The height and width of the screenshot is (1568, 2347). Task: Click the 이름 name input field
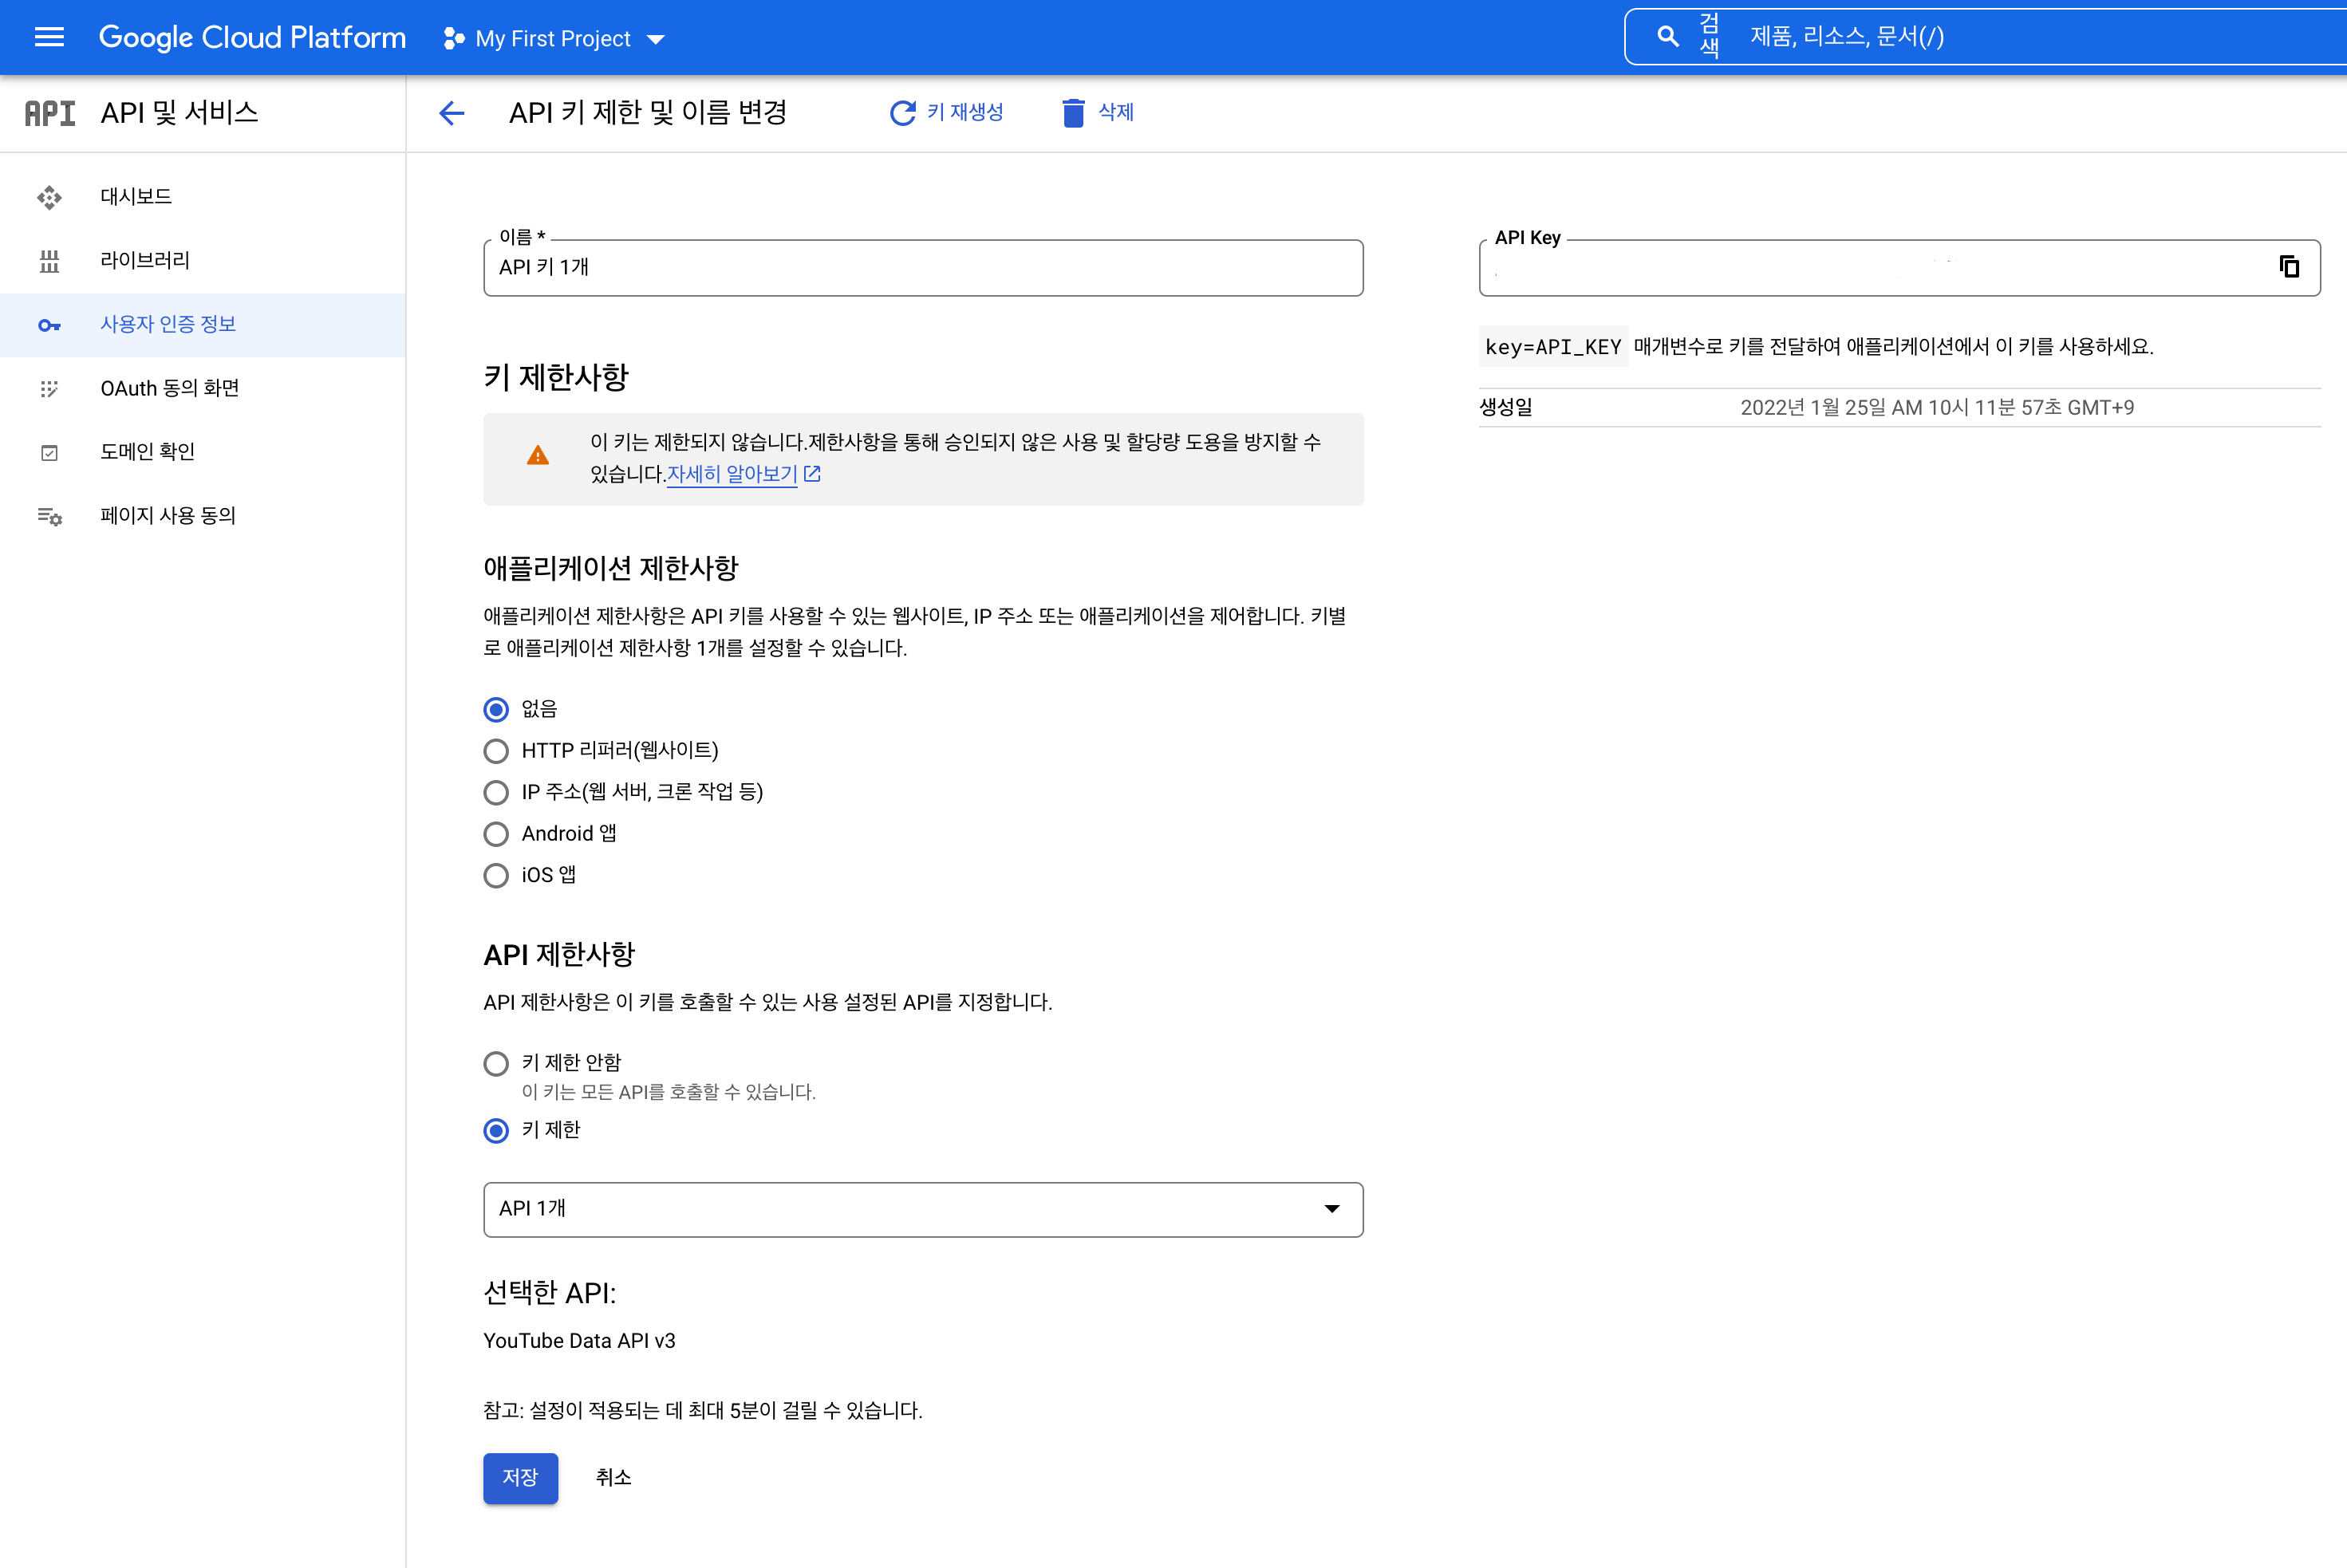922,268
